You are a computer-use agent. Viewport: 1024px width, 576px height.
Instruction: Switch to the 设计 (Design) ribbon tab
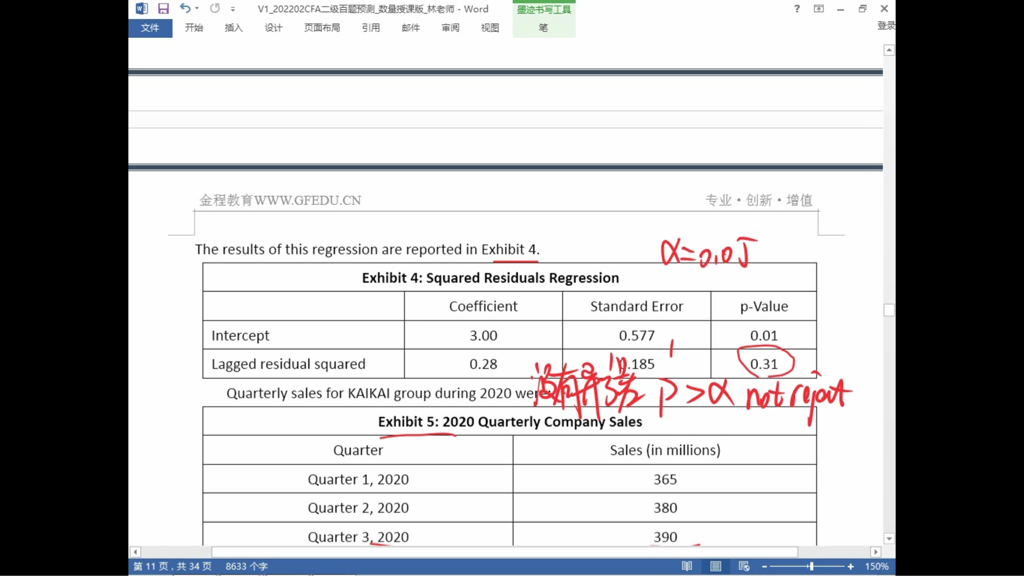273,27
